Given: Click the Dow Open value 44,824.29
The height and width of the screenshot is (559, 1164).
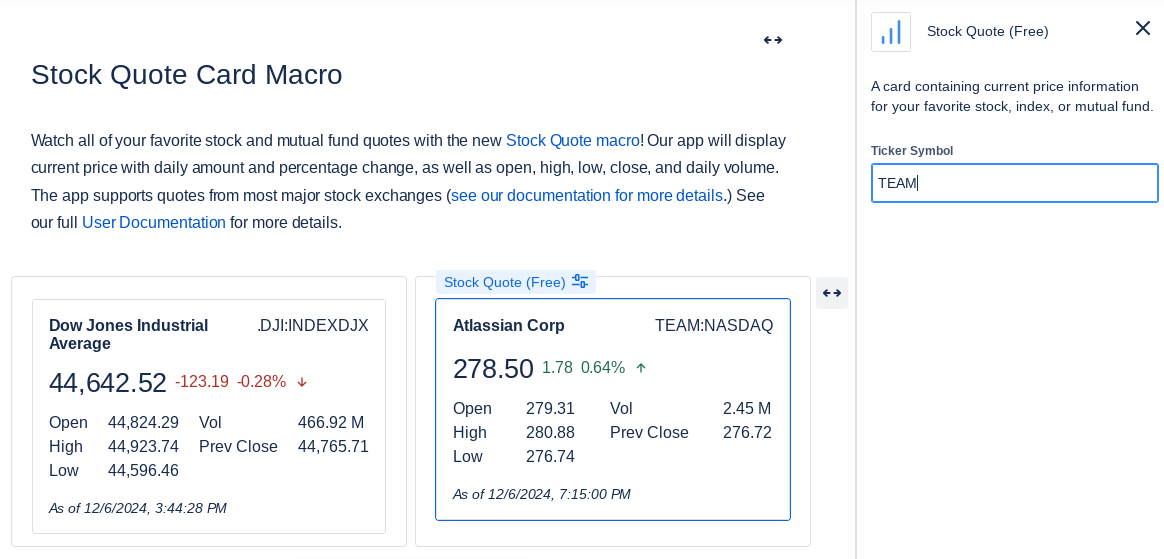Looking at the screenshot, I should point(143,422).
